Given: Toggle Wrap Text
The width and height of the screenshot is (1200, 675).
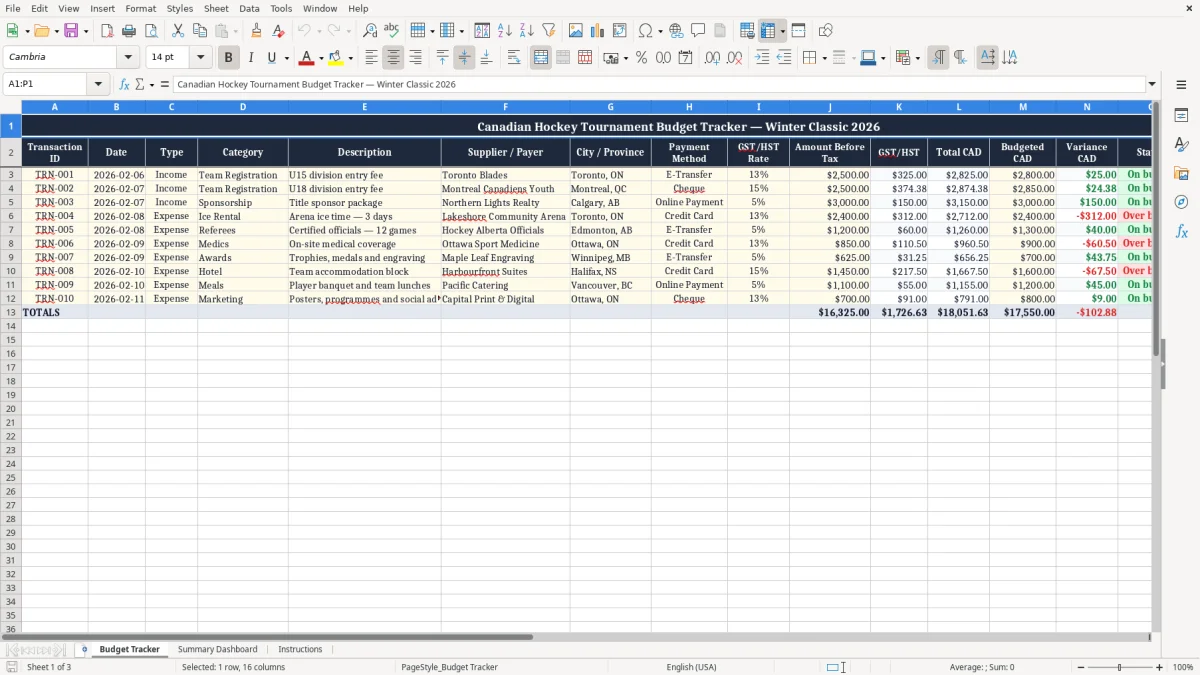Looking at the screenshot, I should coord(514,58).
